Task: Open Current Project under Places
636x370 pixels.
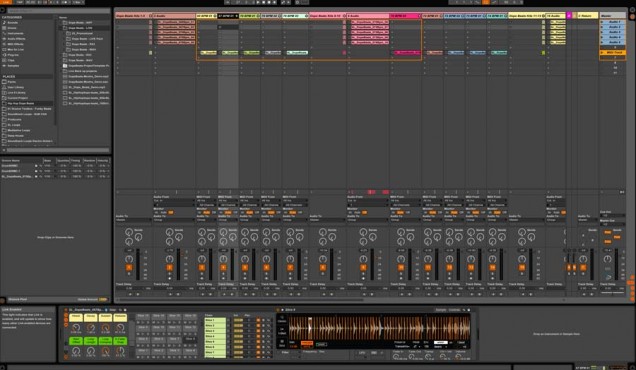Action: tap(17, 98)
